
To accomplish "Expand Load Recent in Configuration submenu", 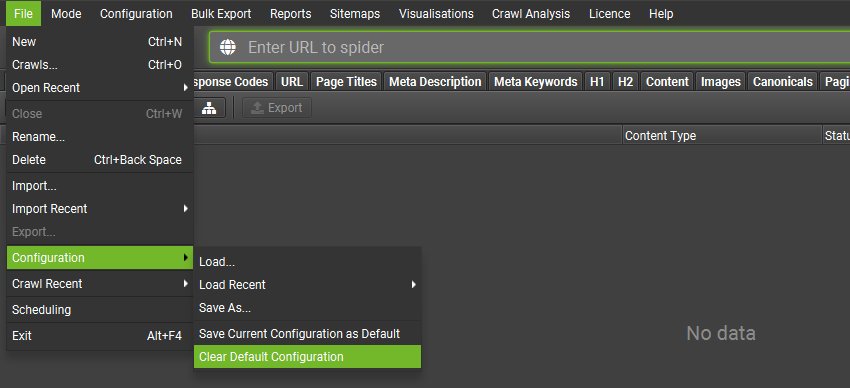I will (x=307, y=284).
